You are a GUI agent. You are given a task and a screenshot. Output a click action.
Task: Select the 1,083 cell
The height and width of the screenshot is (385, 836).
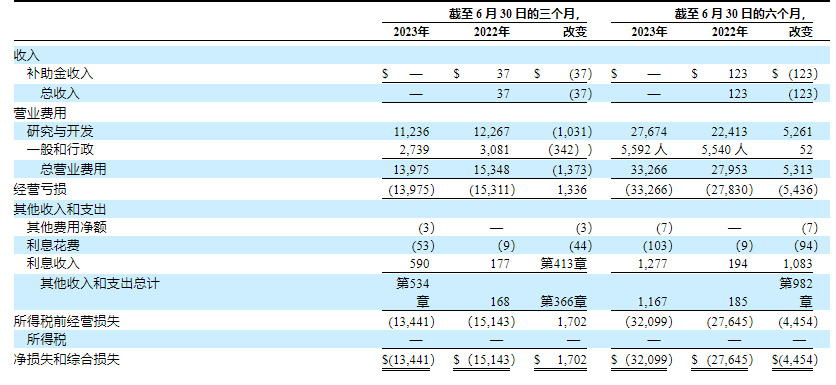pos(798,264)
